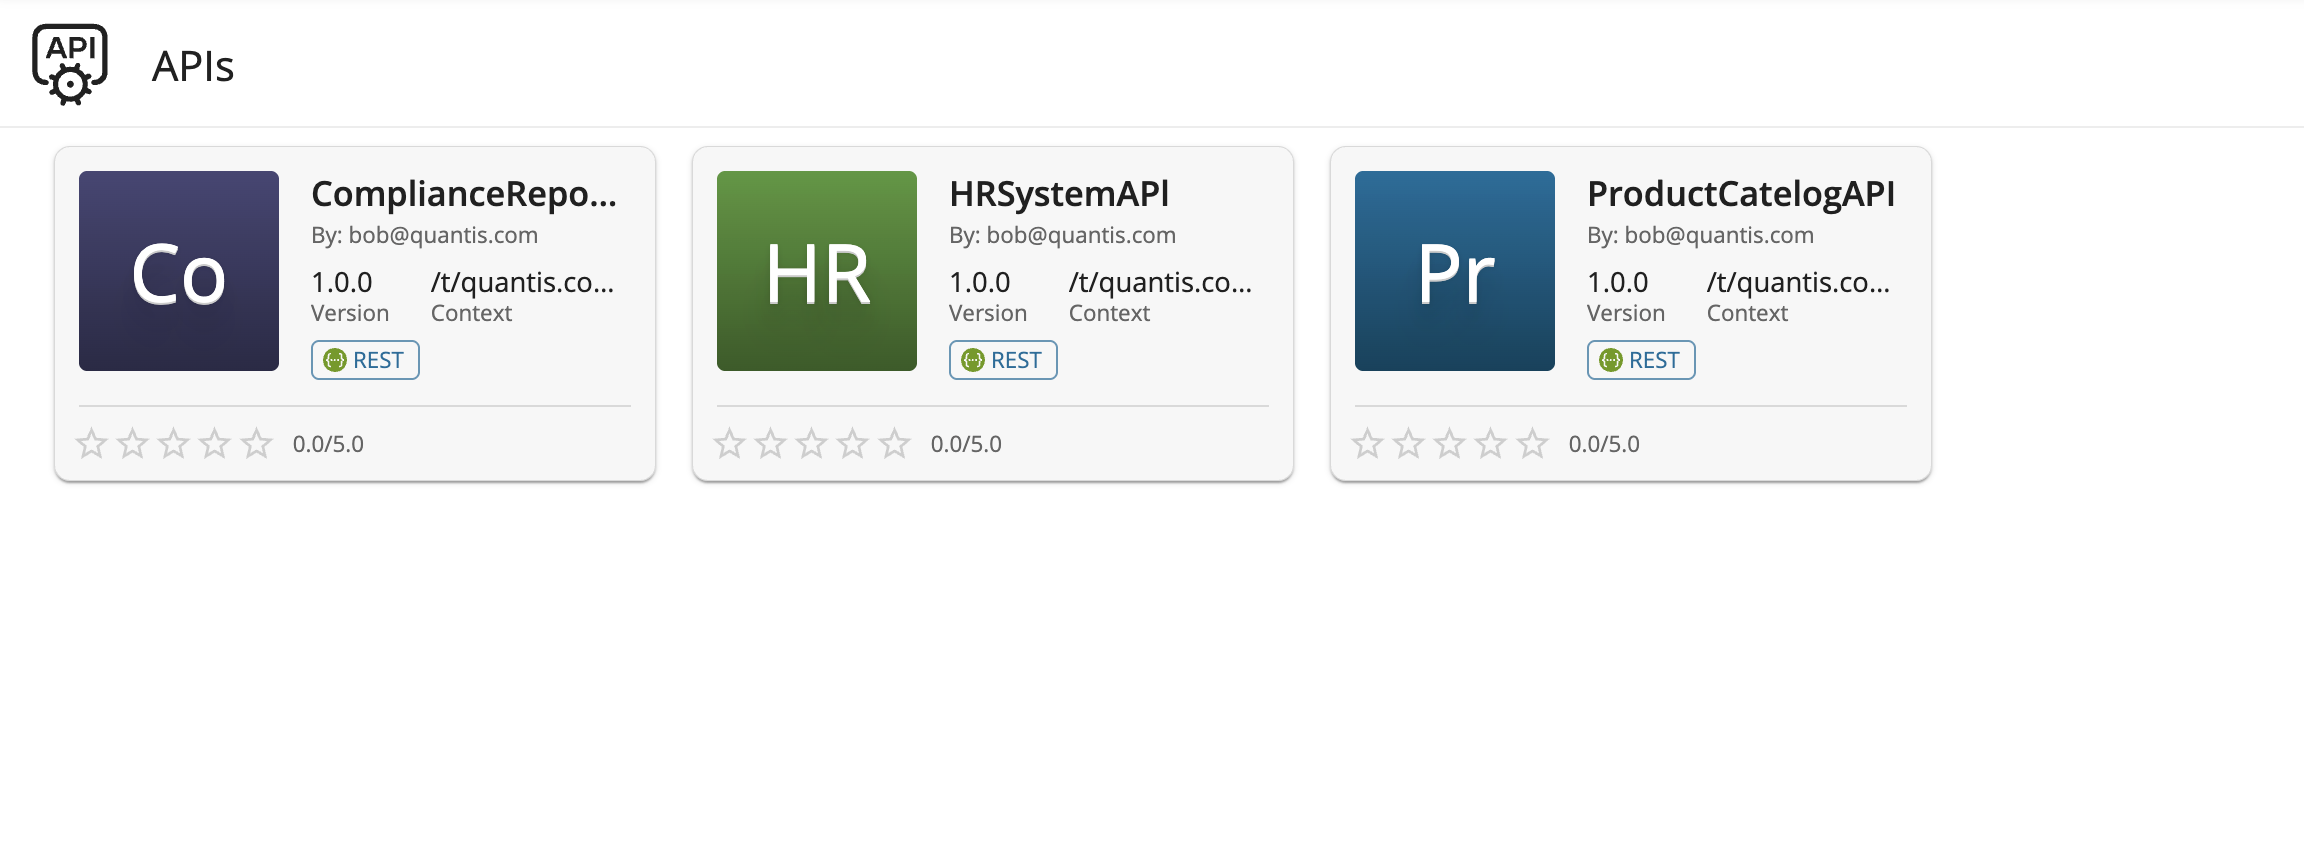Give ProductCatelogAPI a five-star rating

point(1533,443)
